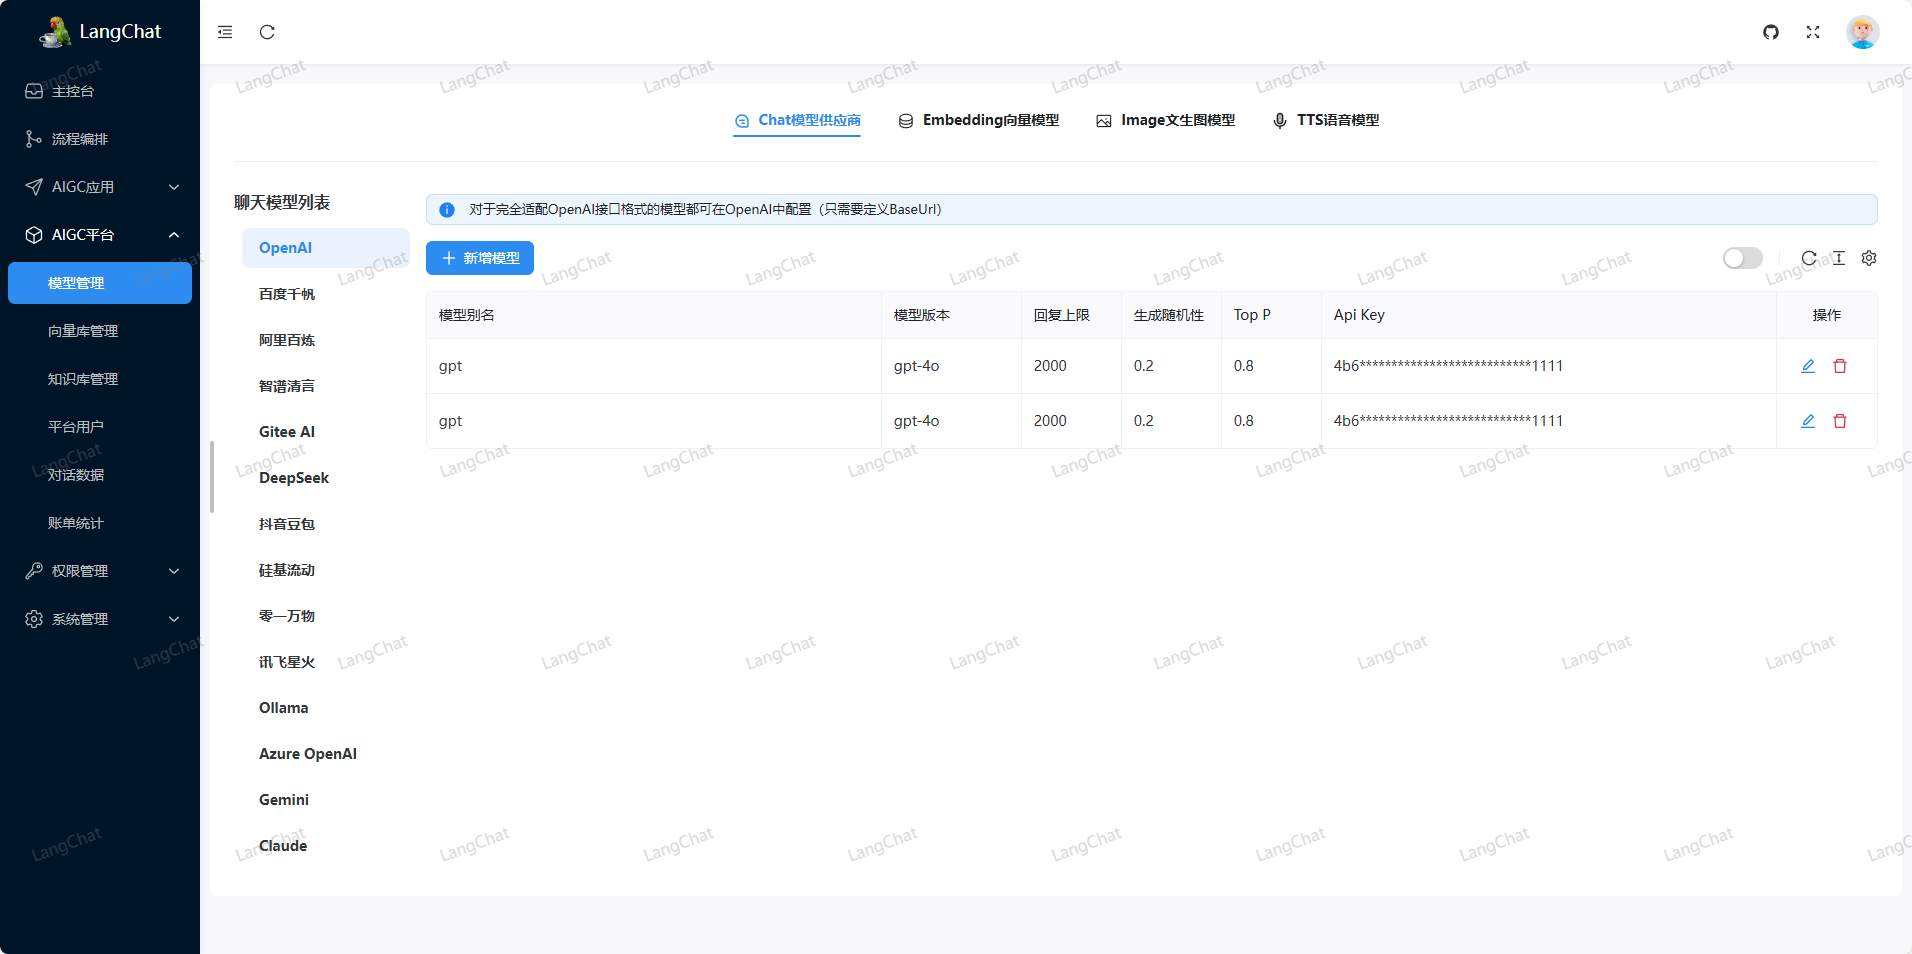This screenshot has width=1912, height=954.
Task: Click the 流程编排 workflow icon
Action: click(34, 139)
